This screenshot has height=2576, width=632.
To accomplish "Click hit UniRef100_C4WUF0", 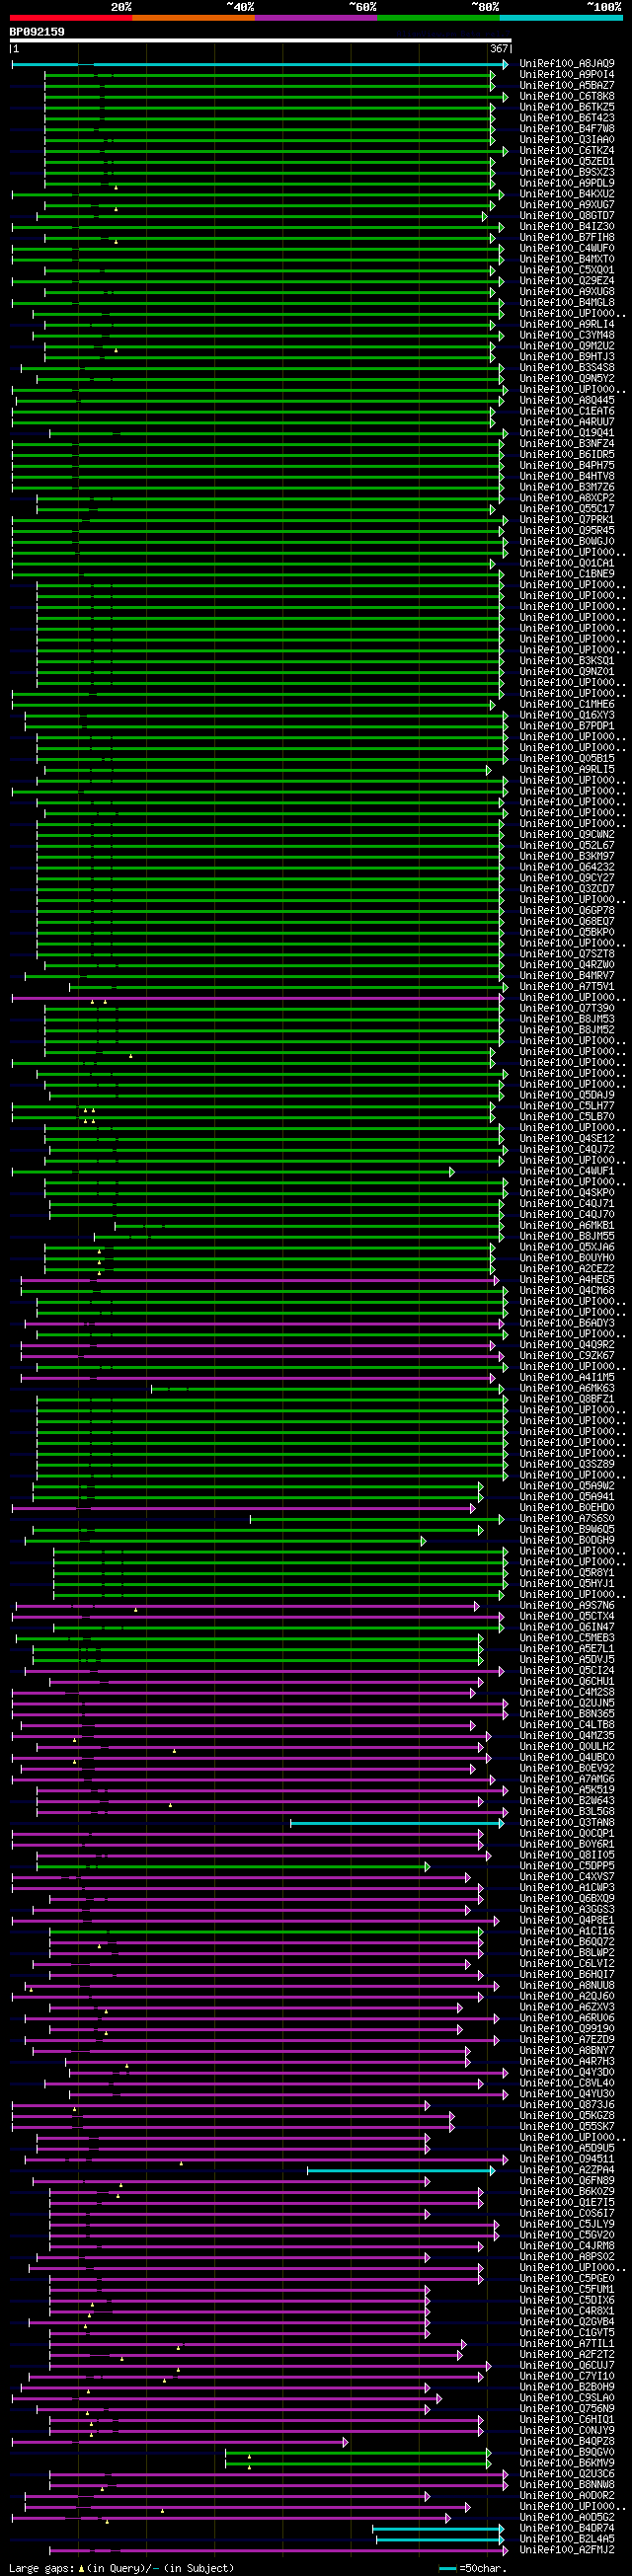I will pyautogui.click(x=567, y=249).
